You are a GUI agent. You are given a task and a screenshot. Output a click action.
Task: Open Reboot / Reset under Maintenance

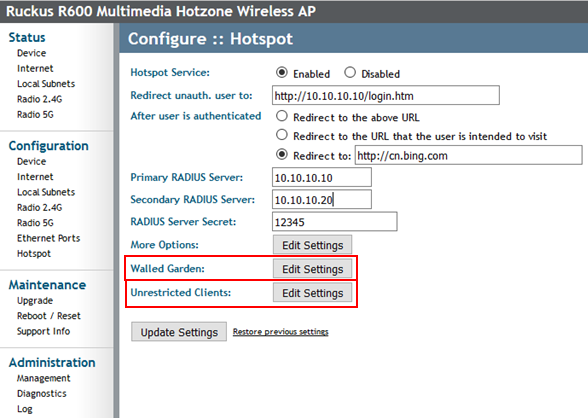tap(49, 316)
